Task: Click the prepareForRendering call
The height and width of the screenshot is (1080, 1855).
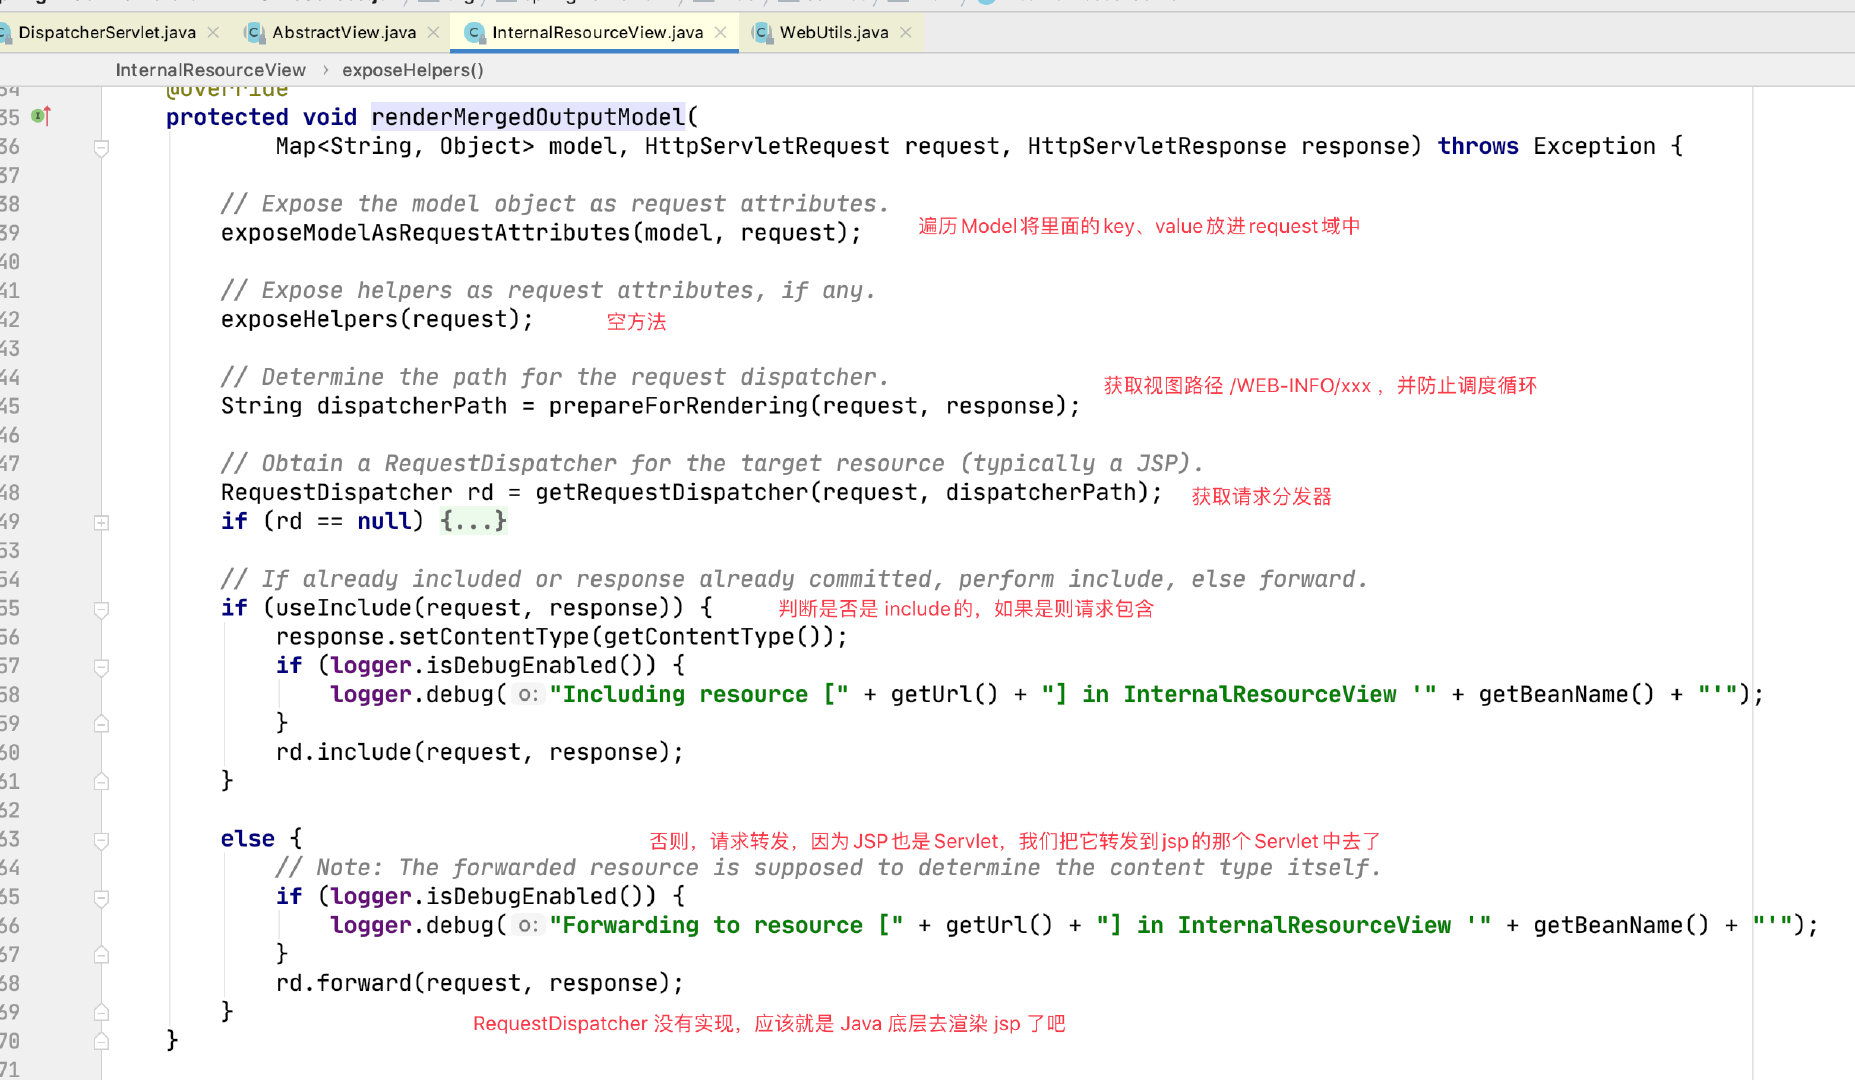Action: tap(814, 406)
